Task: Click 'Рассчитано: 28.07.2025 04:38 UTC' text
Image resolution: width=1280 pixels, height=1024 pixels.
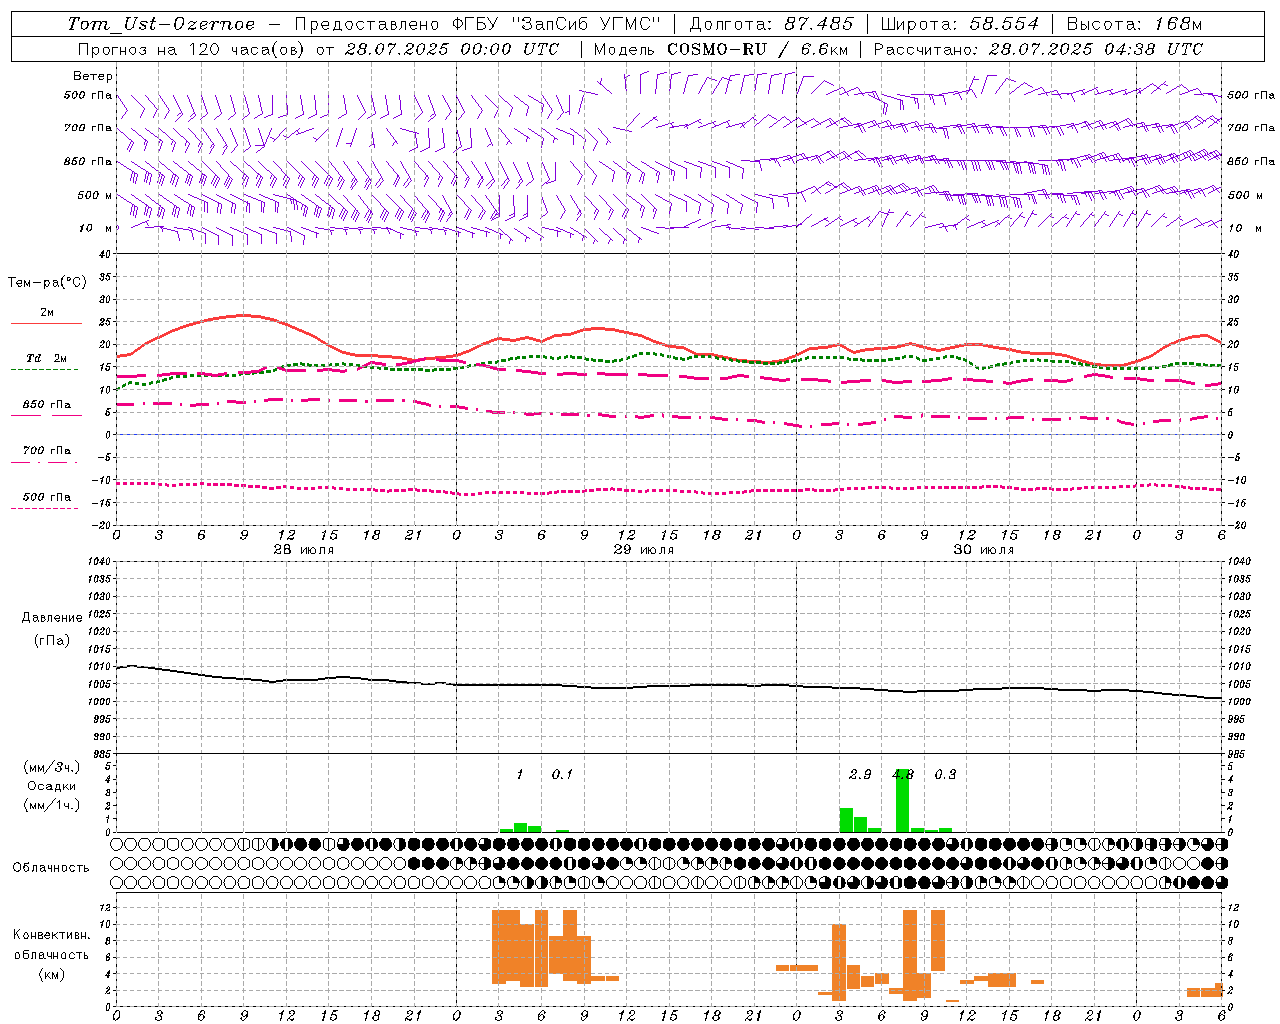Action: (x=1038, y=49)
